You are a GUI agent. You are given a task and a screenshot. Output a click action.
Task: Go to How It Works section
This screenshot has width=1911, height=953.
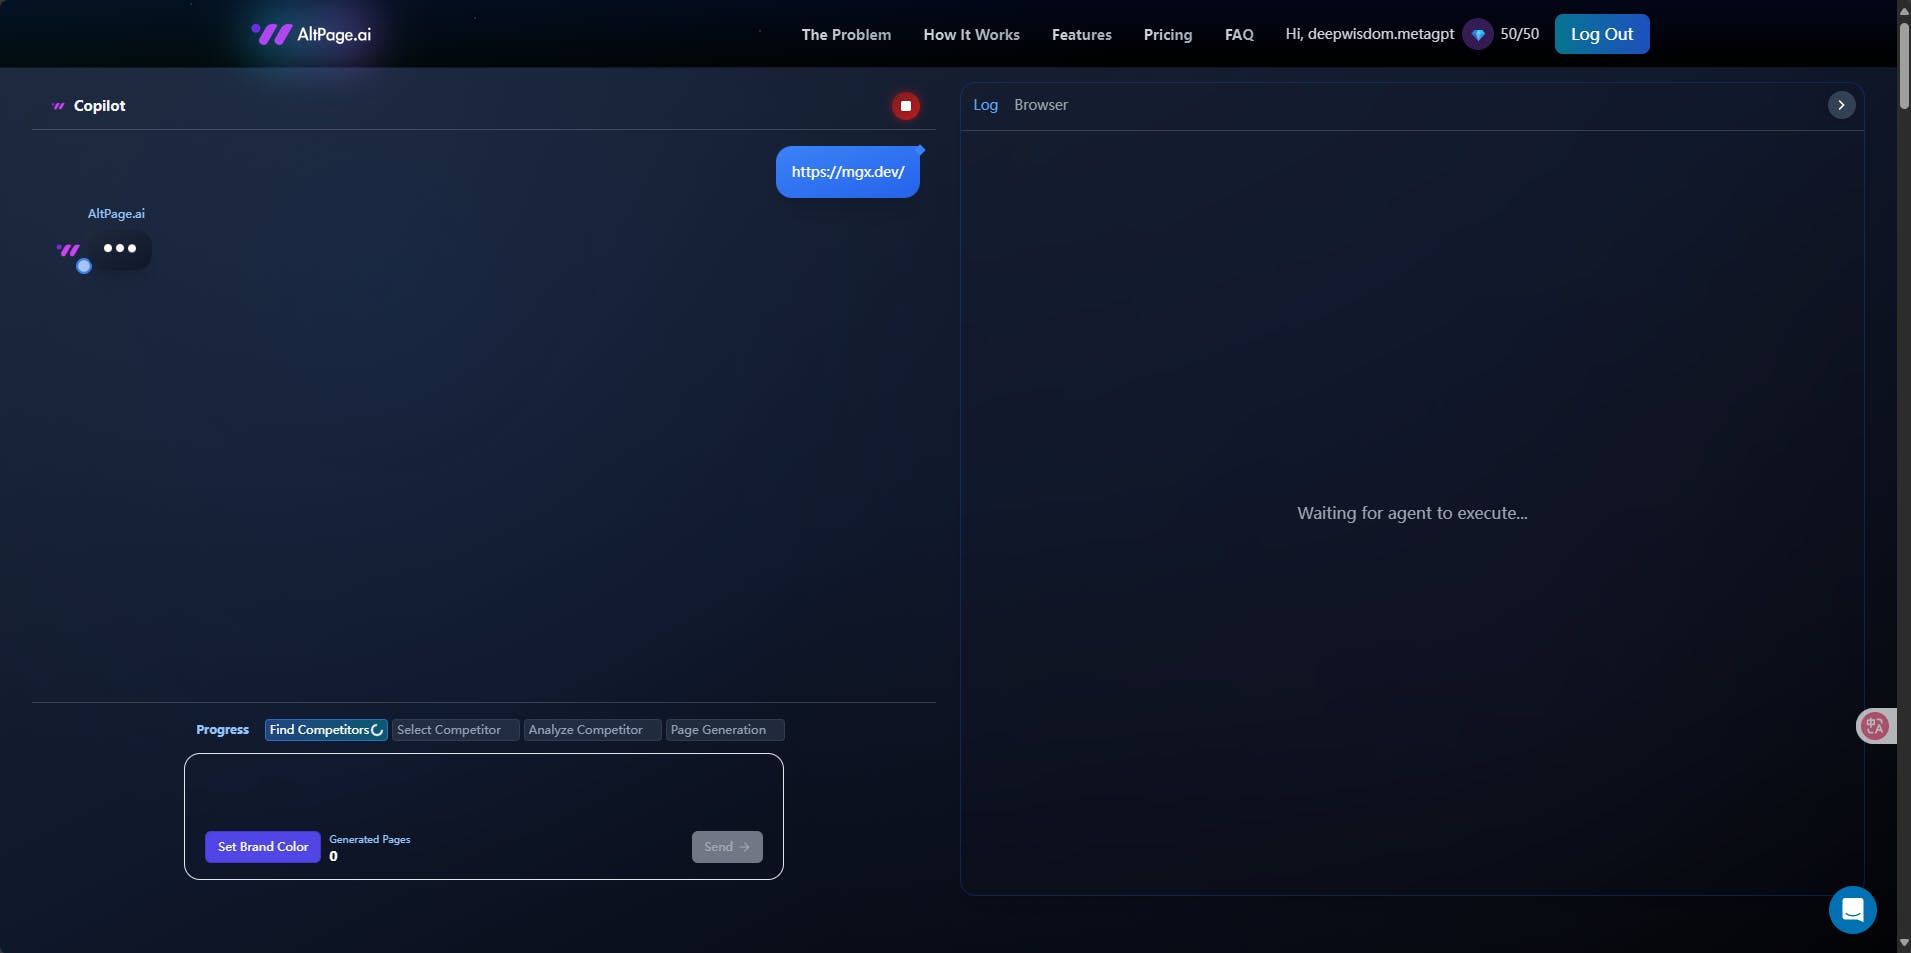(x=971, y=35)
